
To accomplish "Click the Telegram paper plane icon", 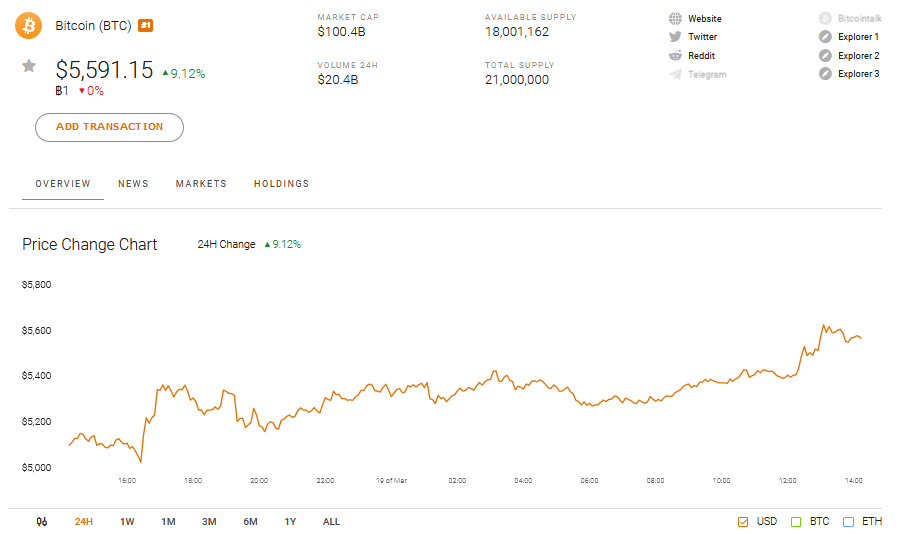I will point(675,75).
